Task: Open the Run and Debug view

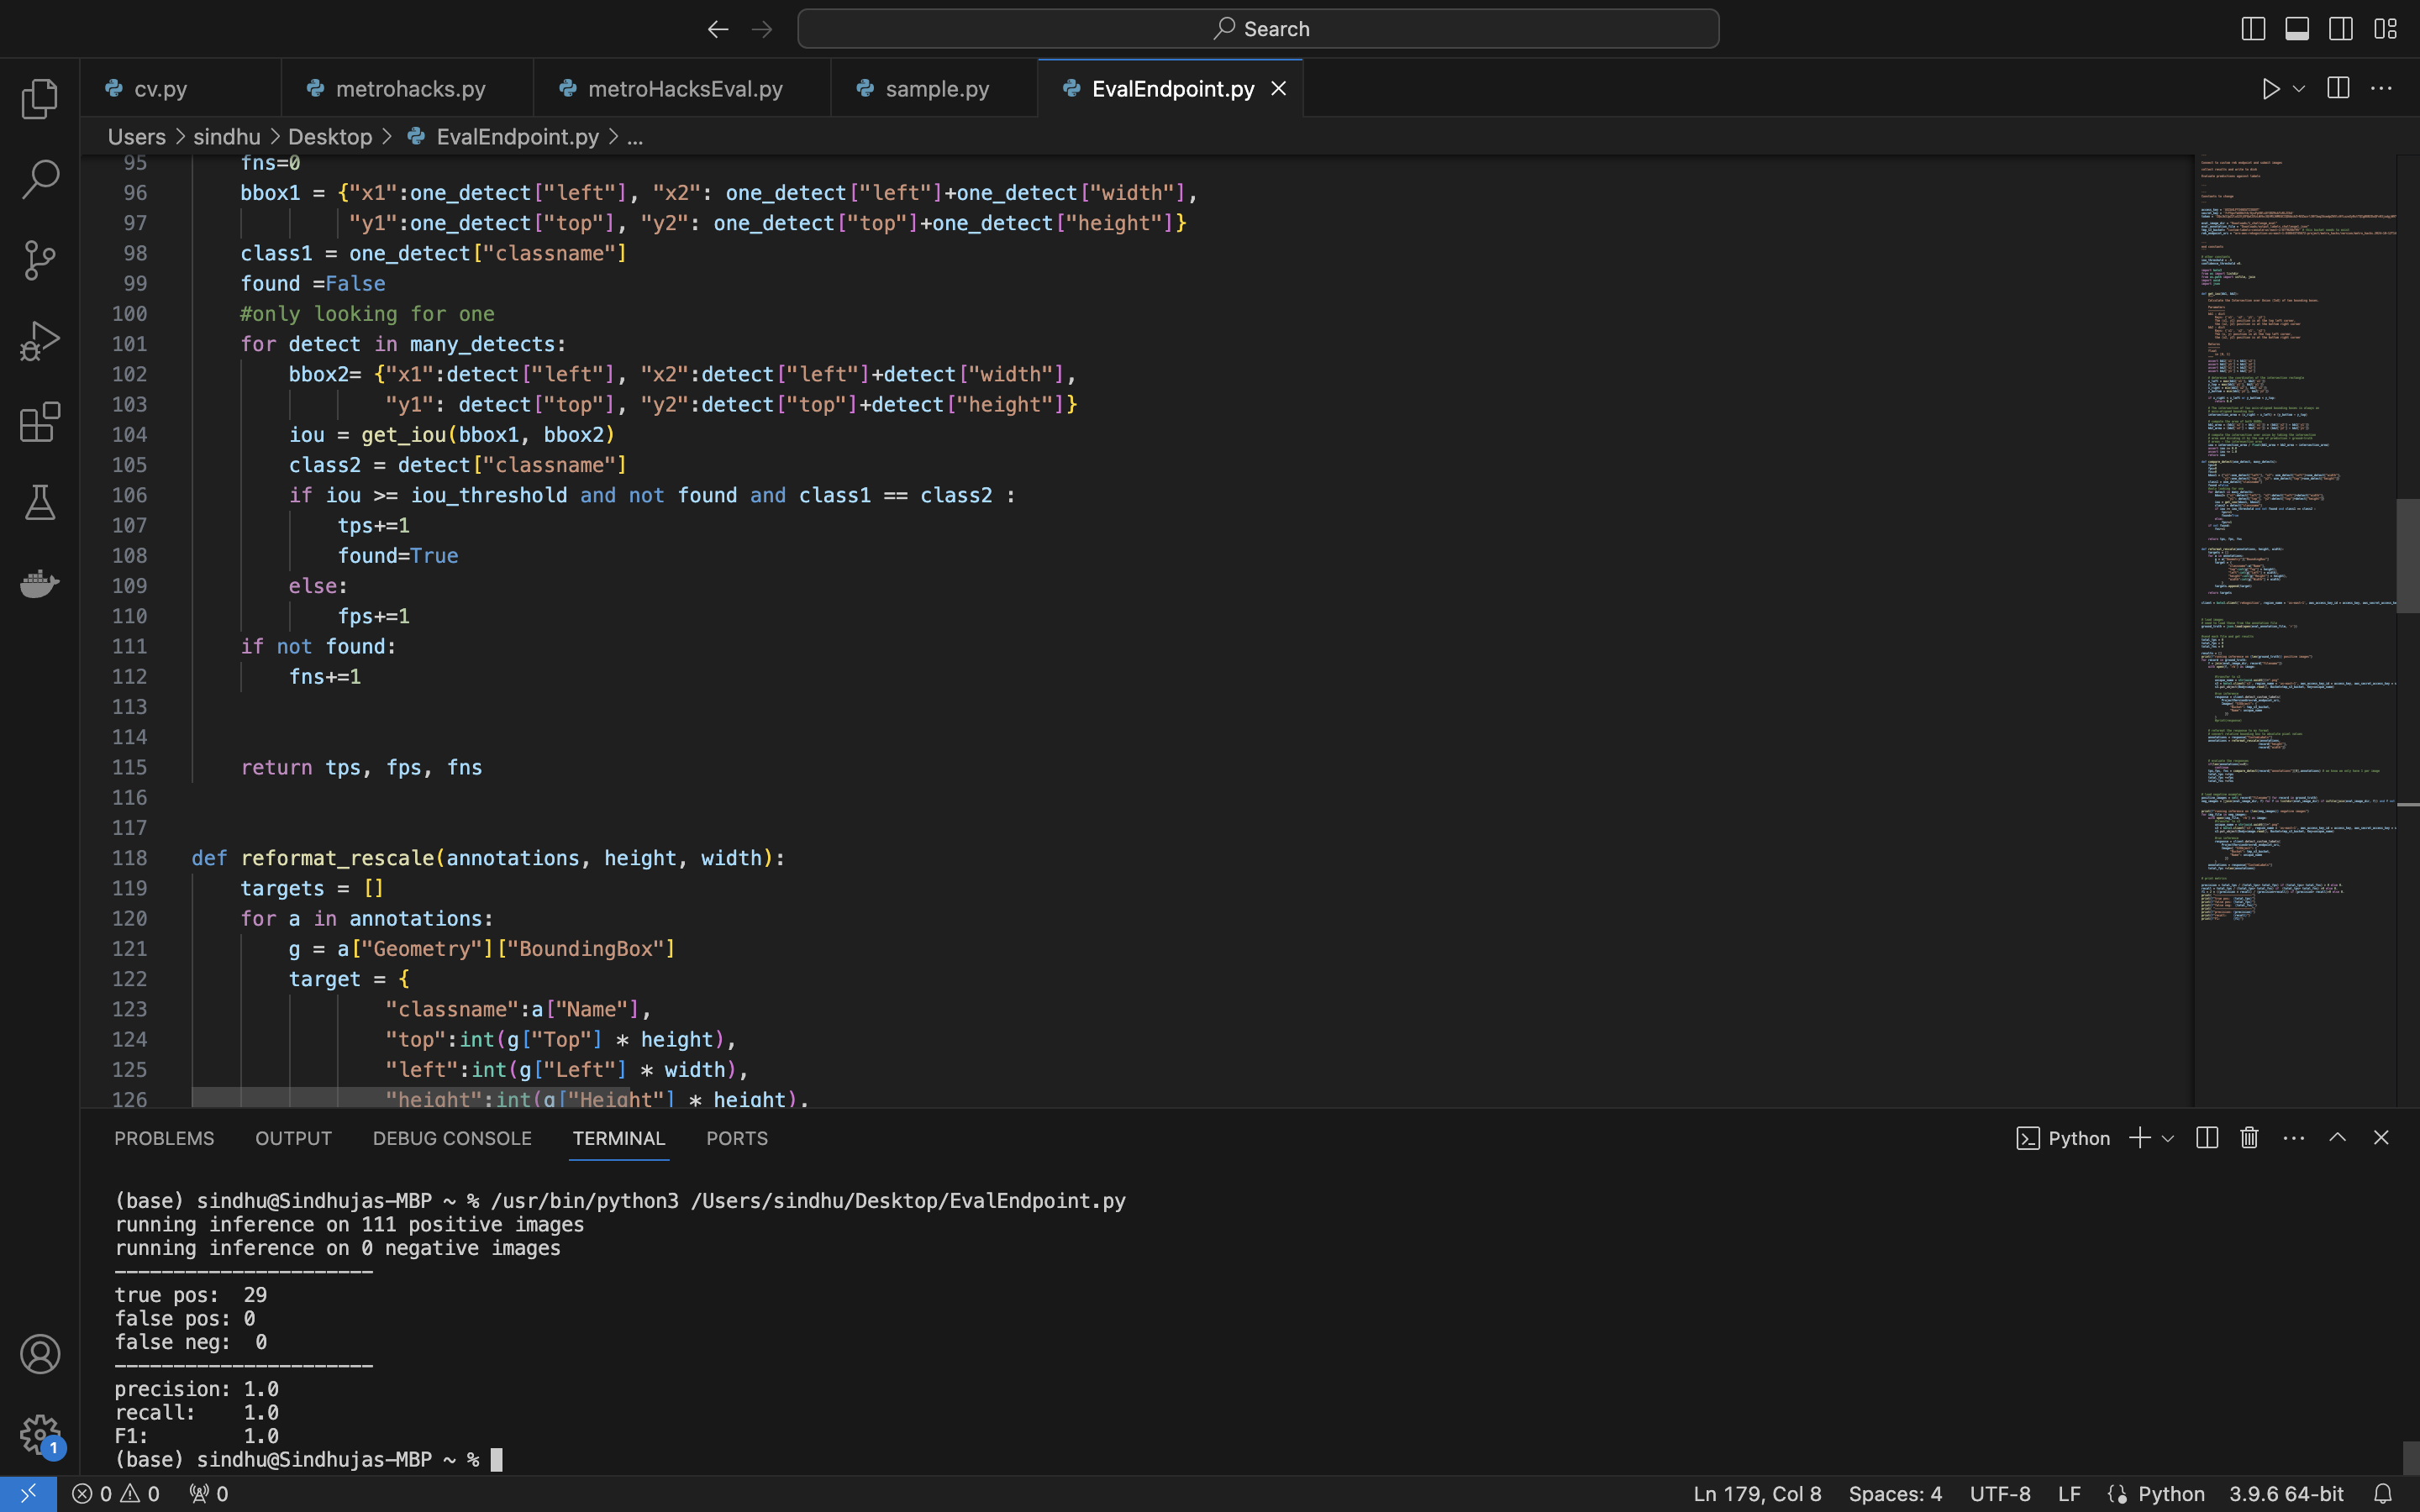Action: pyautogui.click(x=40, y=341)
